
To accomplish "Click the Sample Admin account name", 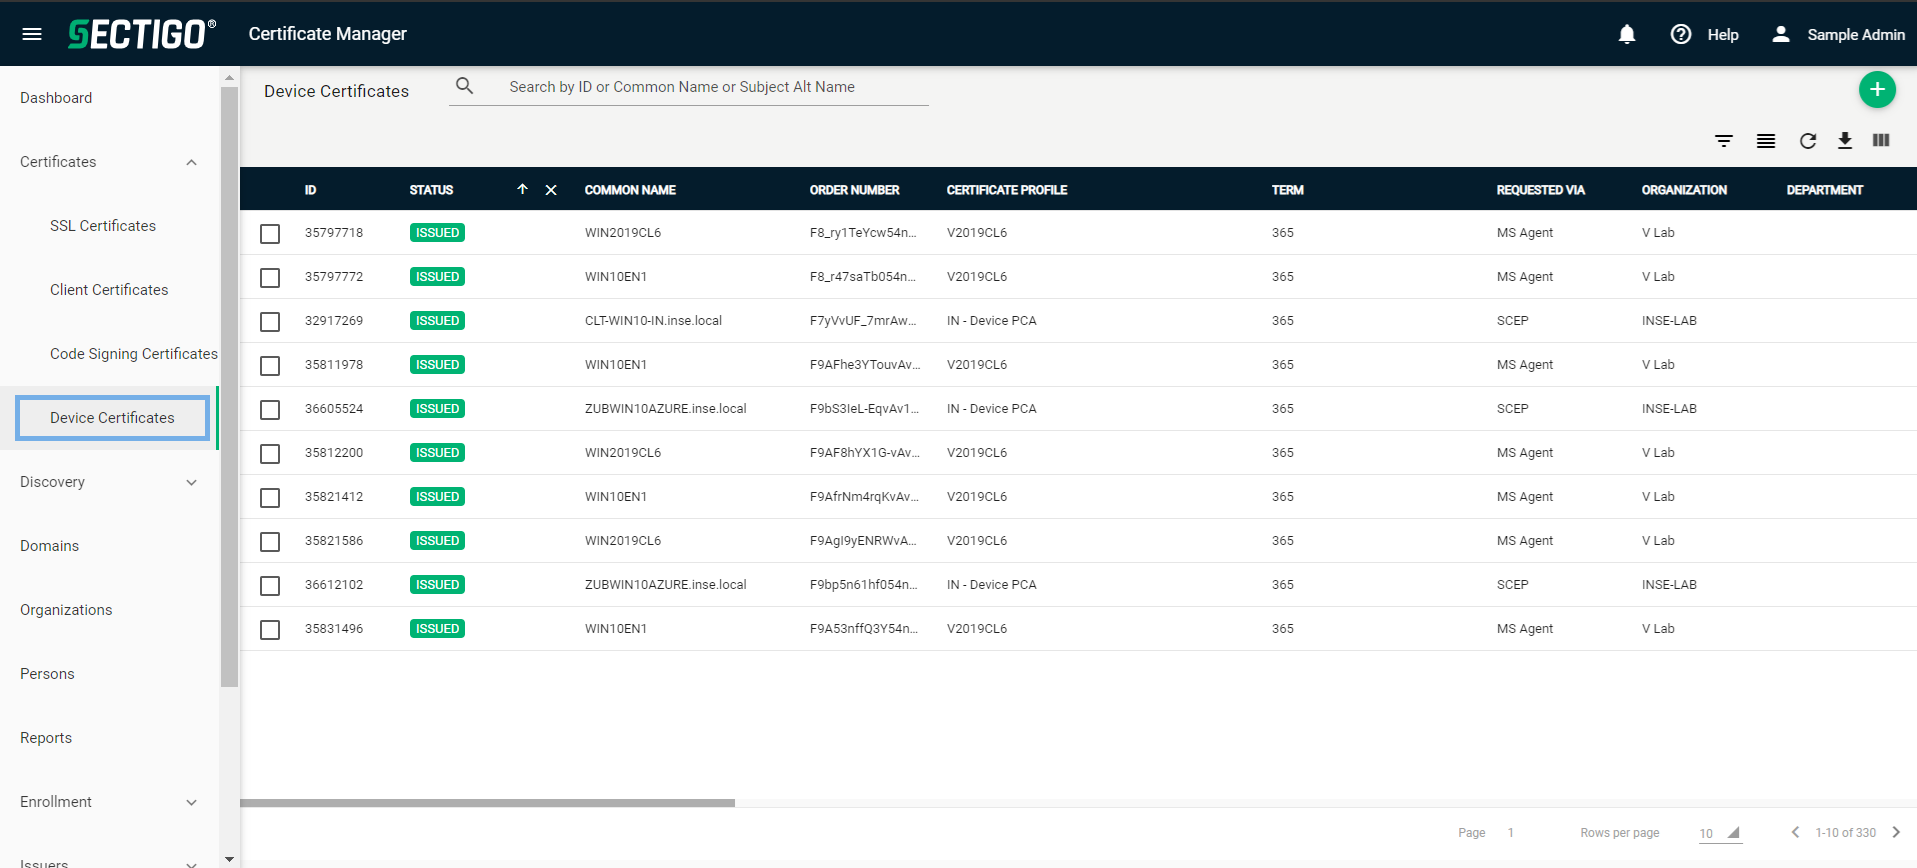I will tap(1856, 34).
